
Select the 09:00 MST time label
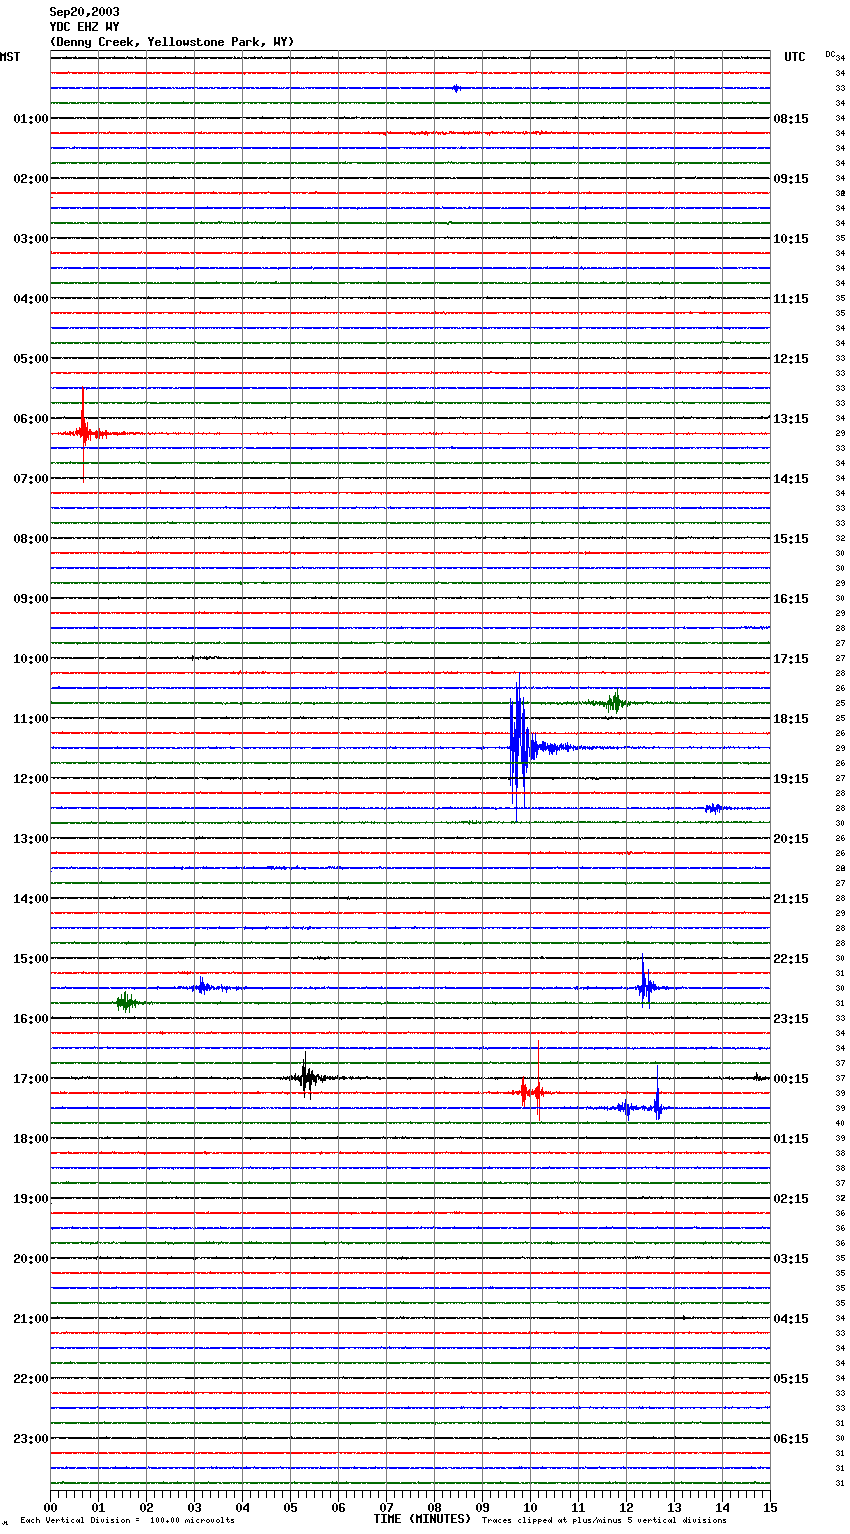[31, 599]
